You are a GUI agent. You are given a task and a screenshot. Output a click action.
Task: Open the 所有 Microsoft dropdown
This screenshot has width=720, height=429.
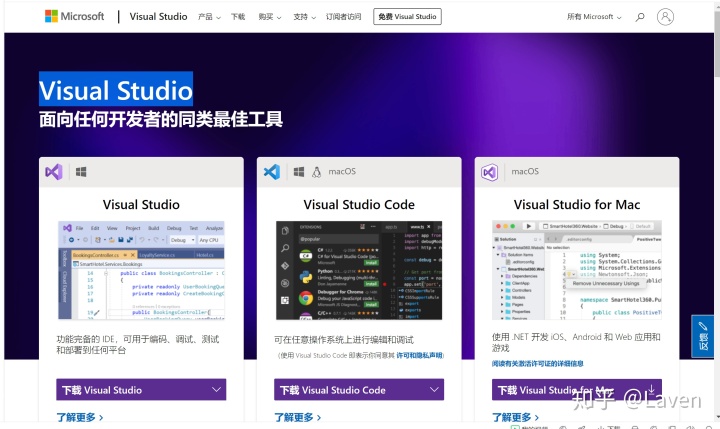tap(594, 17)
